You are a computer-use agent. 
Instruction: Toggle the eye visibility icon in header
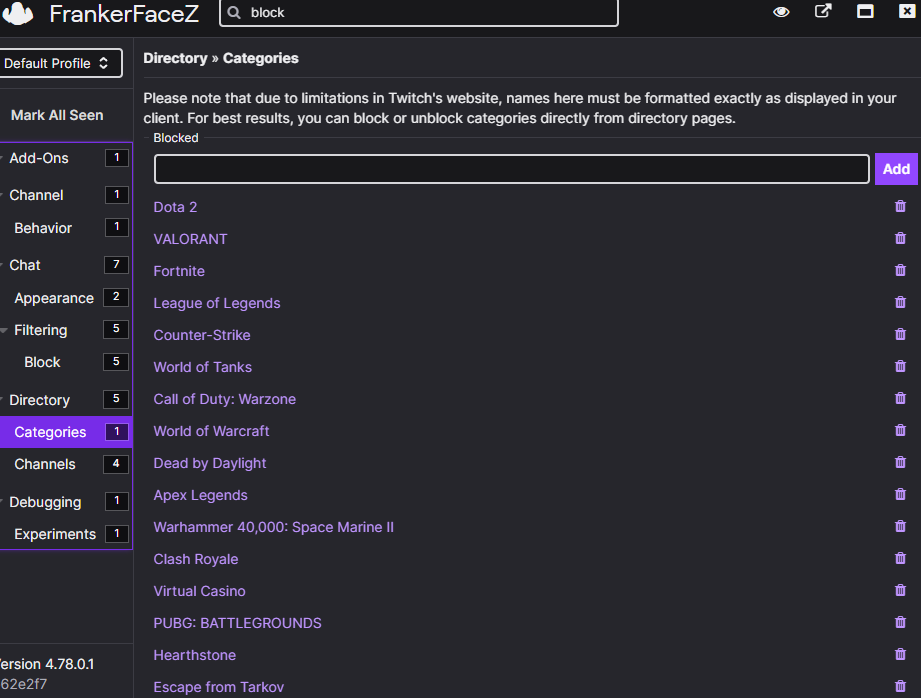tap(782, 12)
